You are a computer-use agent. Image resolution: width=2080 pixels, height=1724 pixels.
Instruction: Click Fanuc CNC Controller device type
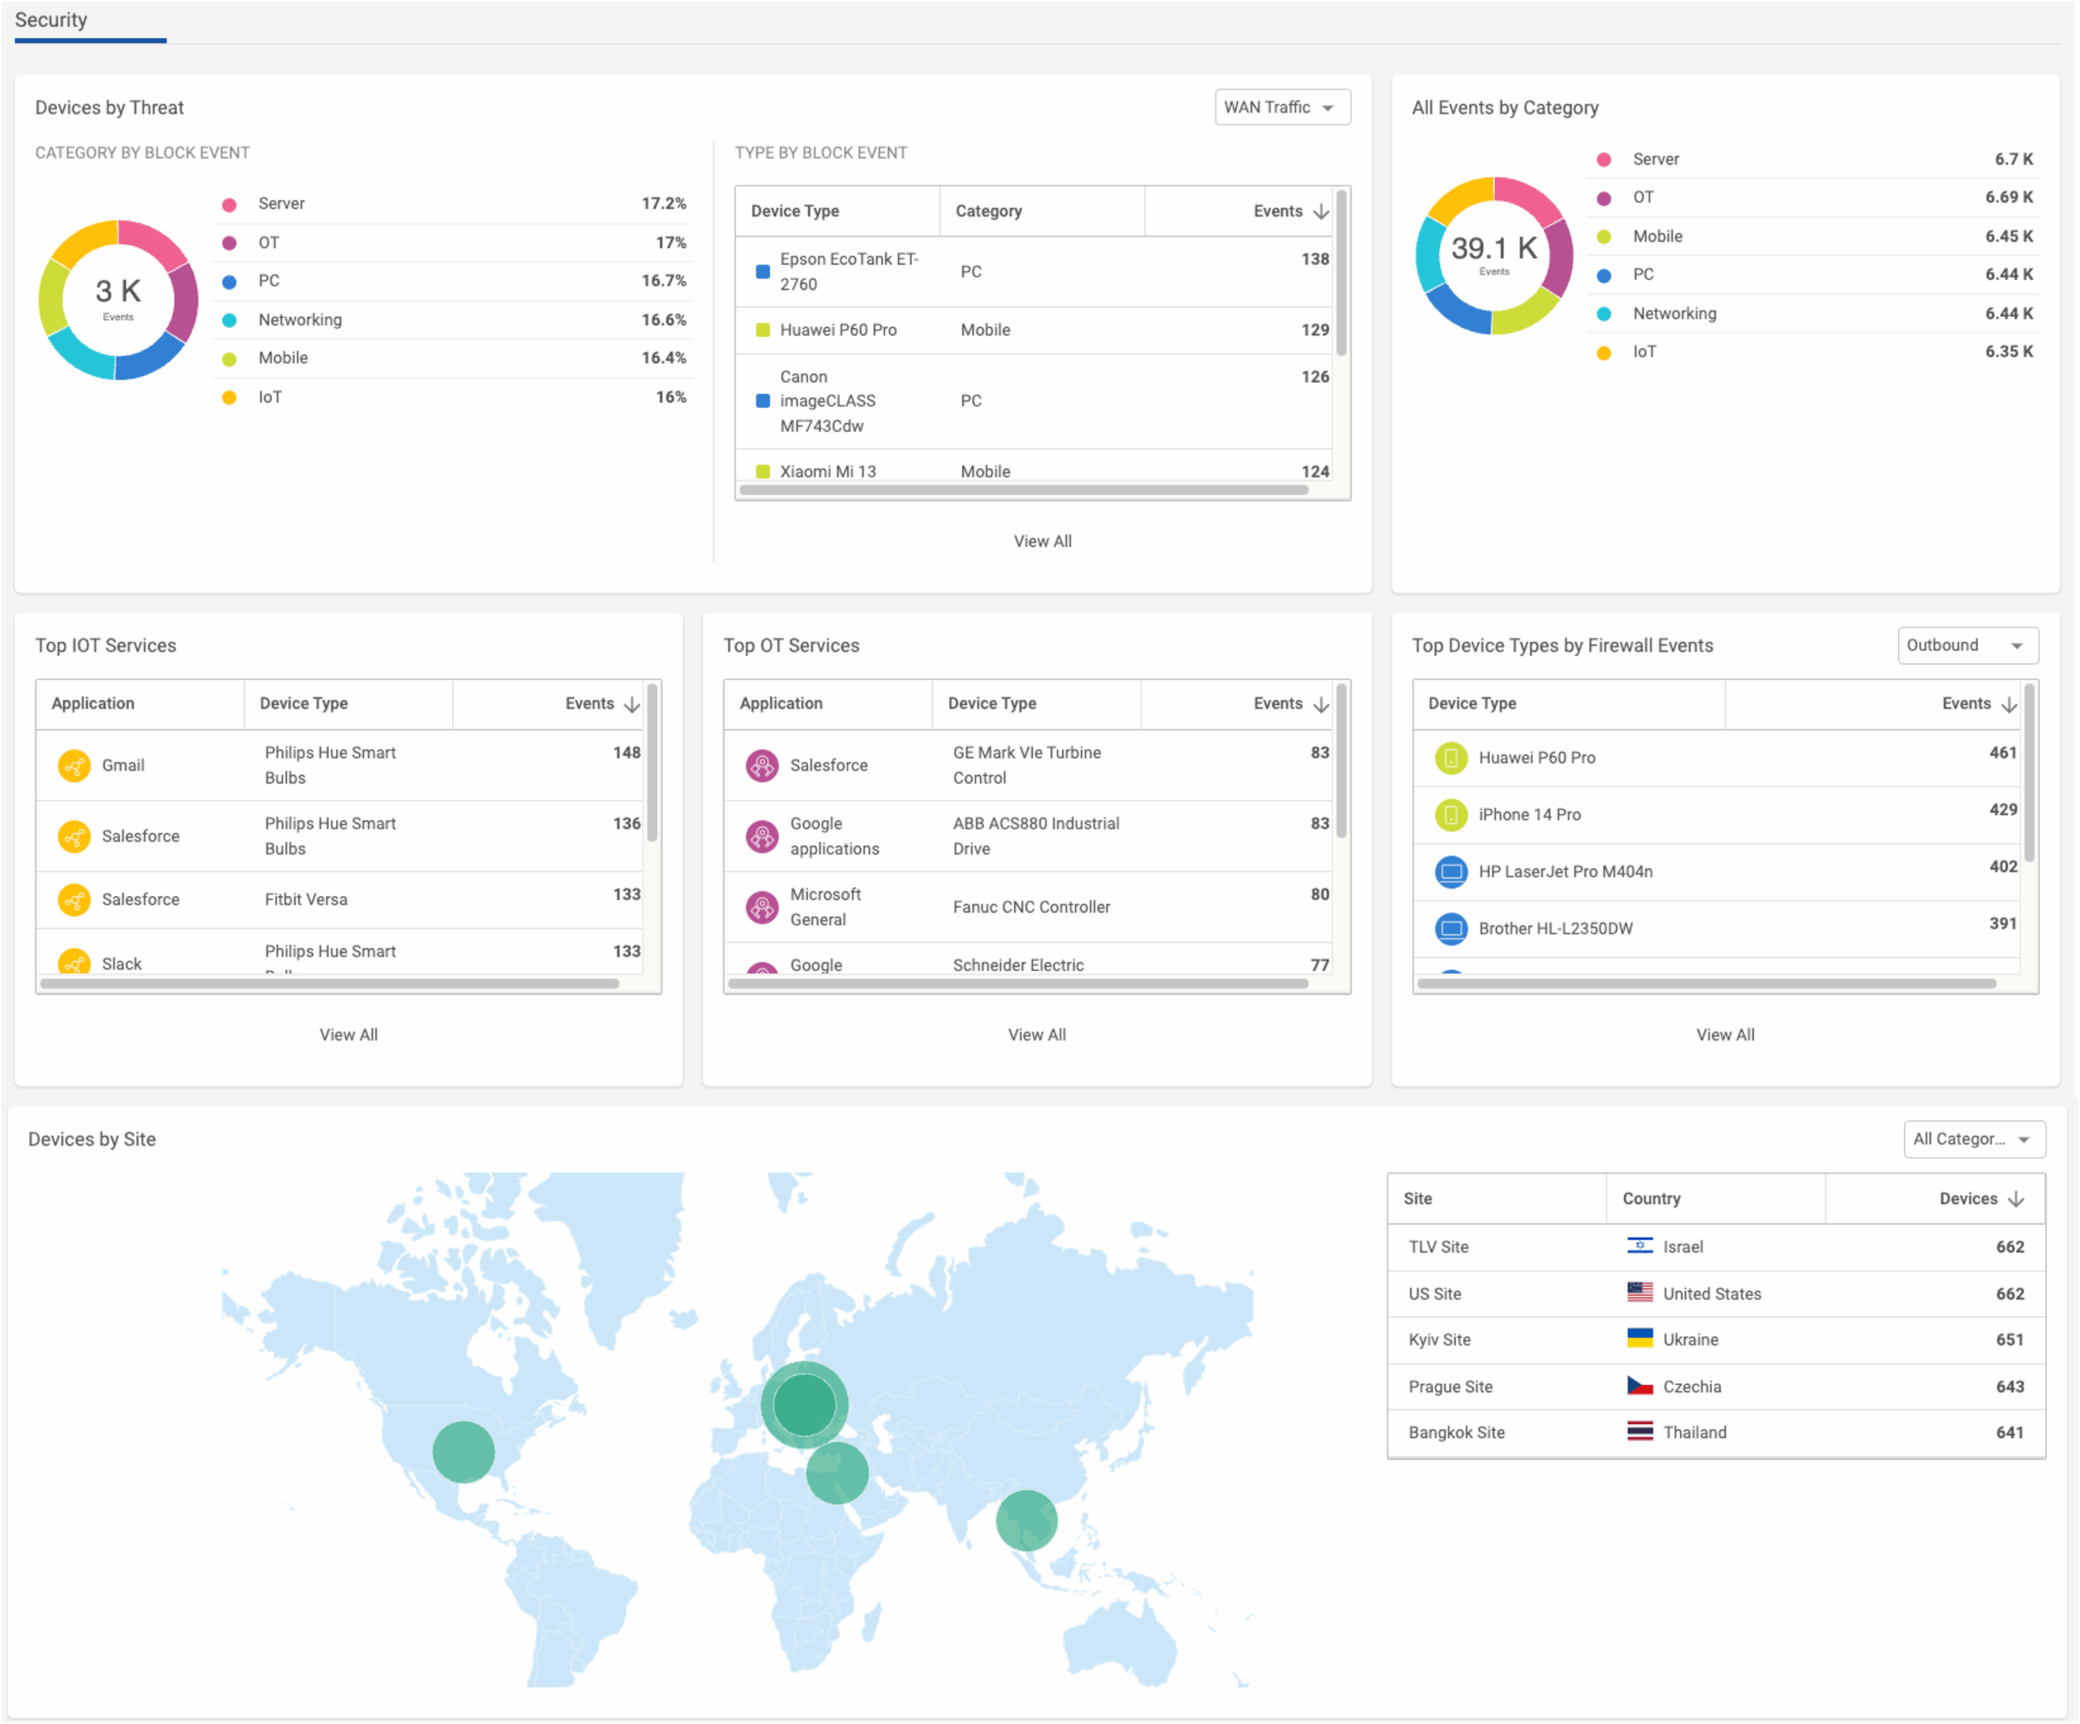pos(1031,907)
